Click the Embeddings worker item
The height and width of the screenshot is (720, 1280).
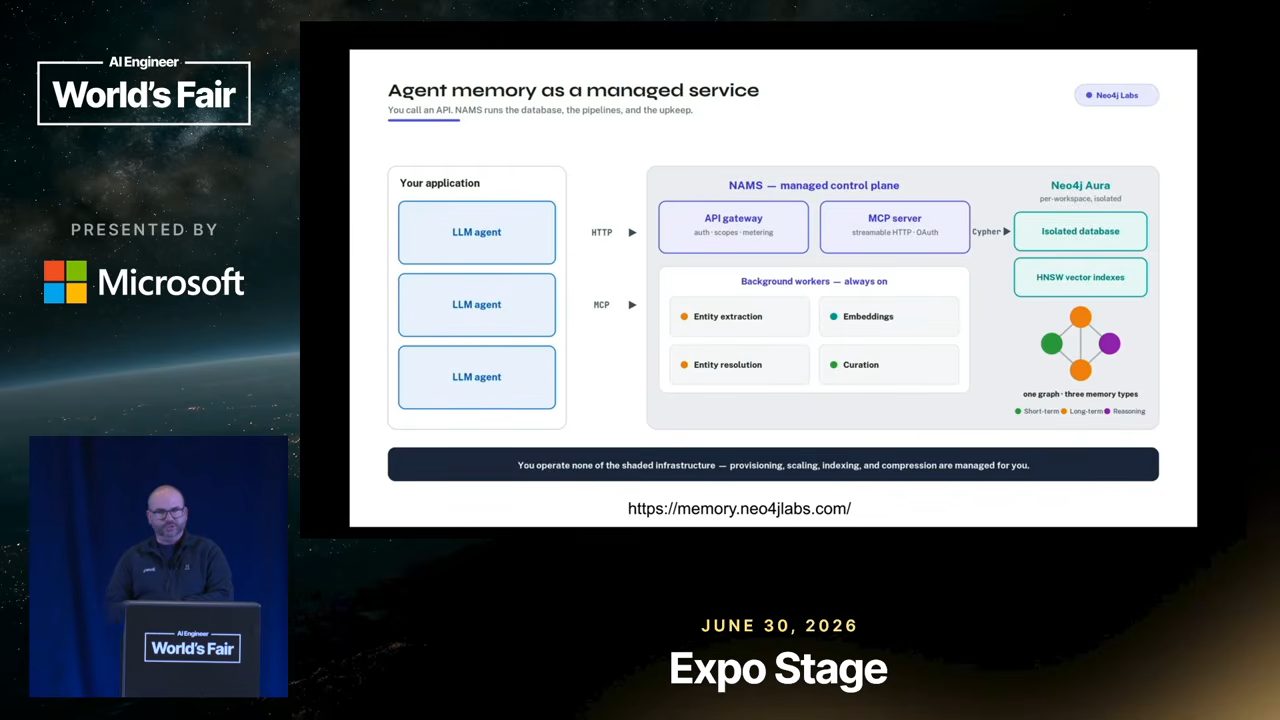point(889,317)
